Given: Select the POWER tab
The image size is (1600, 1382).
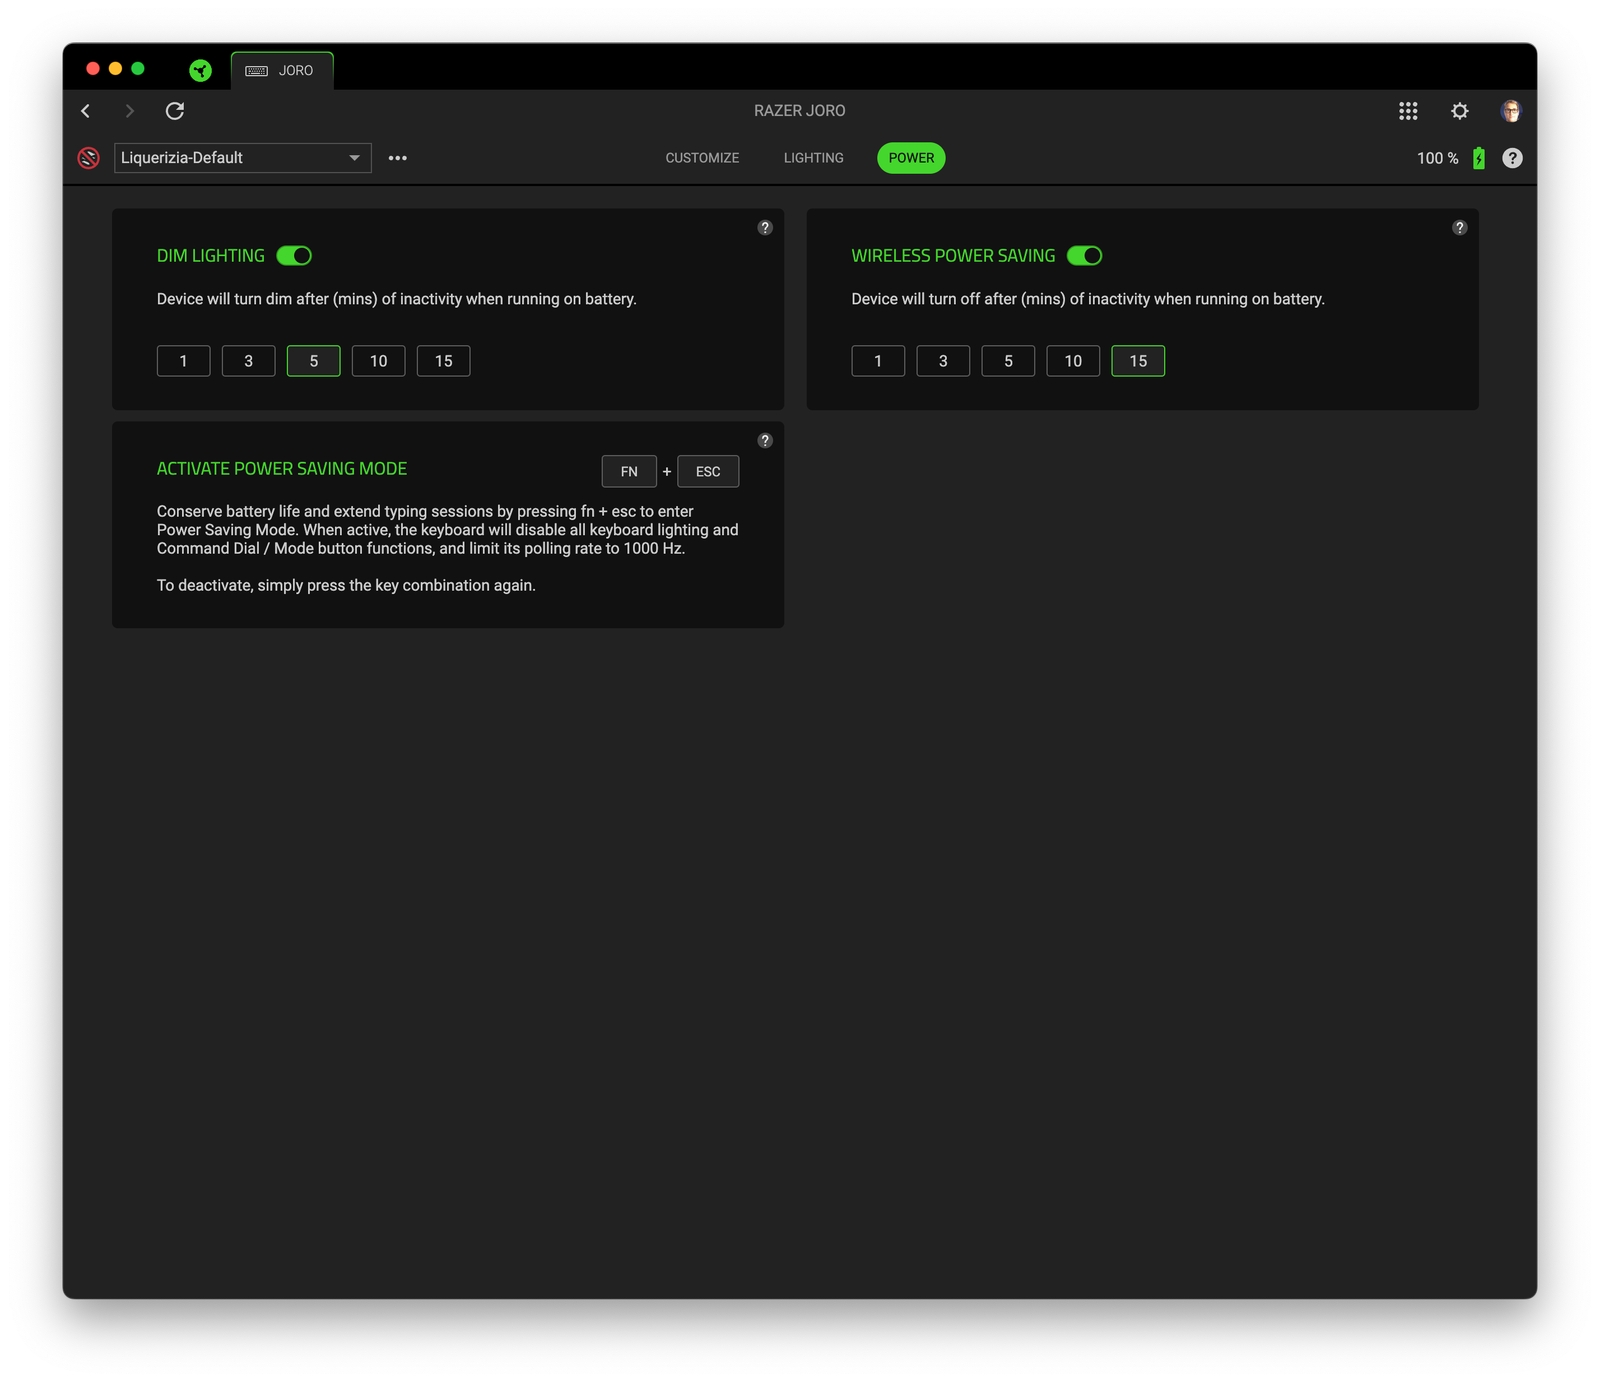Looking at the screenshot, I should click(x=911, y=158).
